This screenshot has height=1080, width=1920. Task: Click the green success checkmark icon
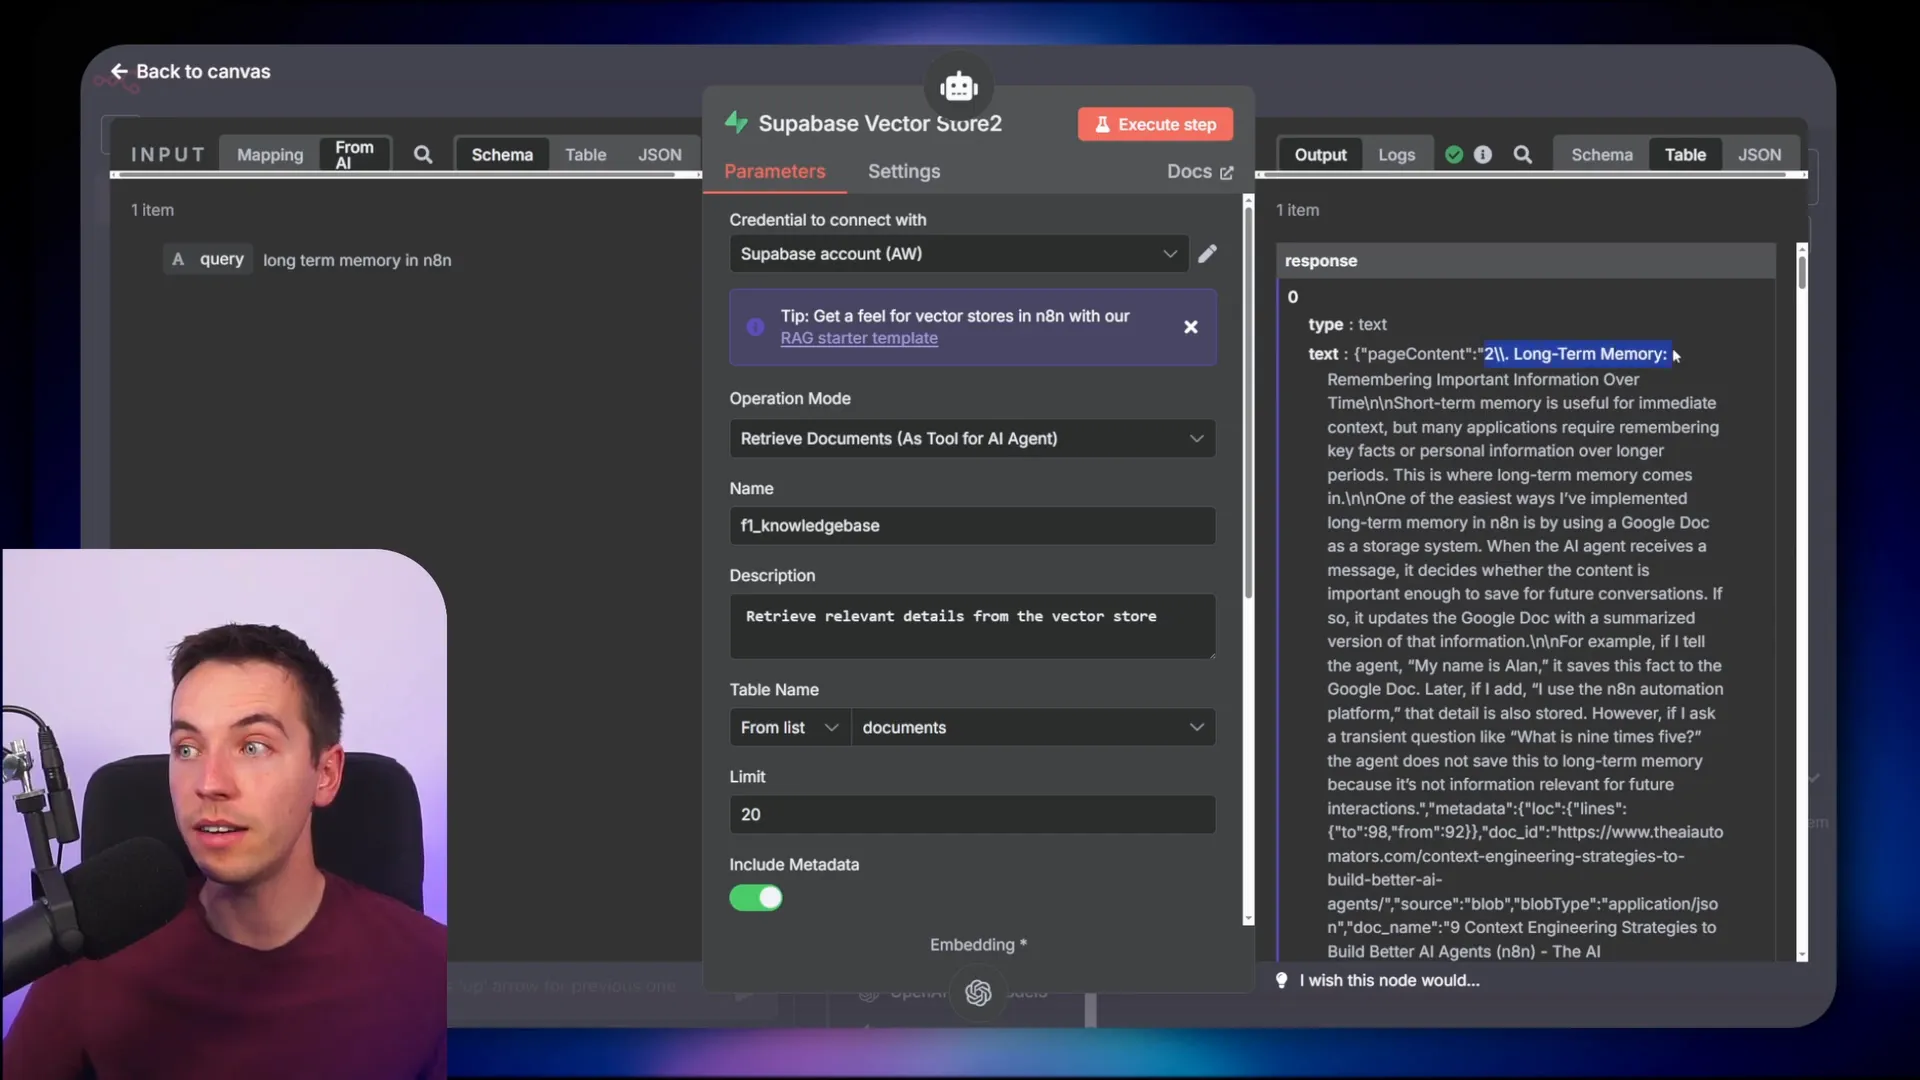coord(1454,154)
